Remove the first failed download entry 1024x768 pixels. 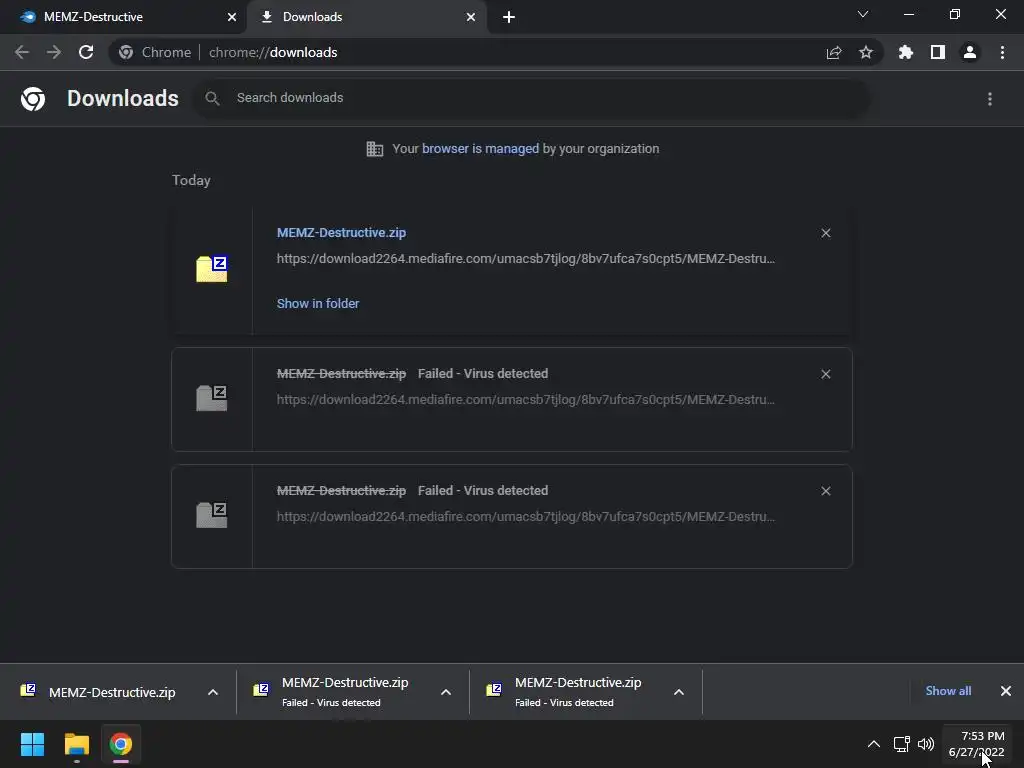[826, 374]
